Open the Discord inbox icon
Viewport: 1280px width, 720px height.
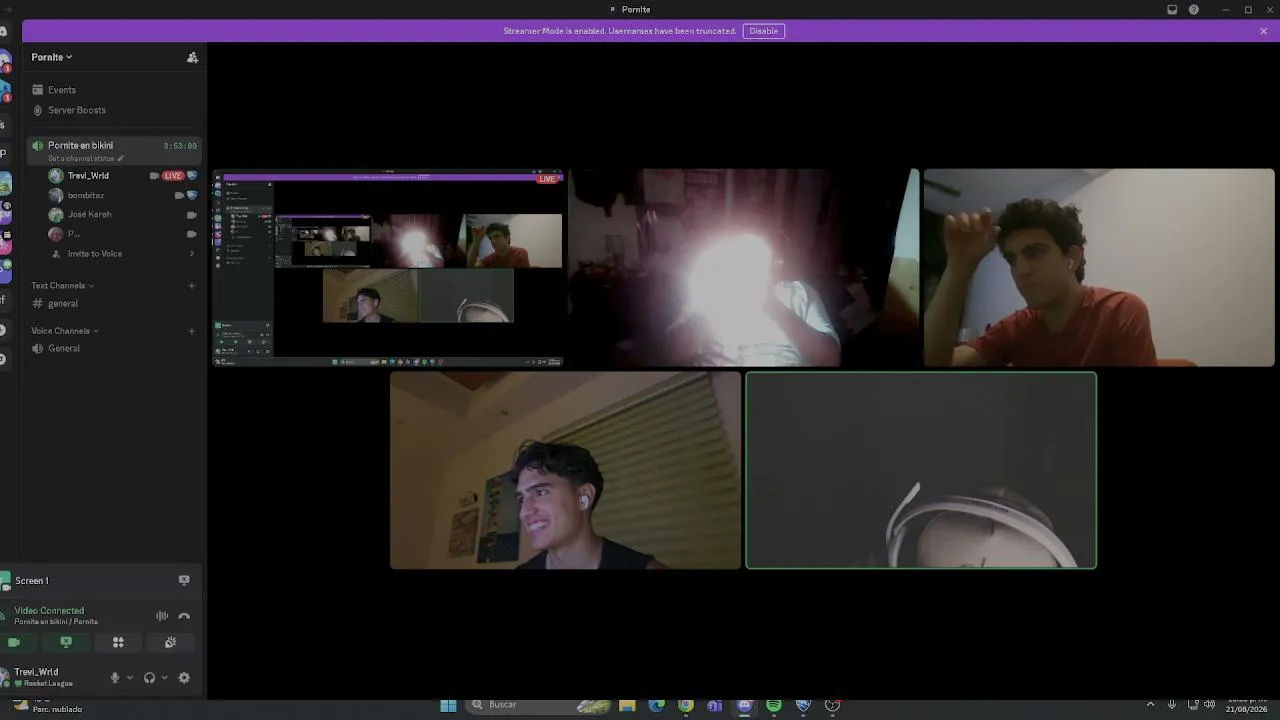[x=1172, y=10]
